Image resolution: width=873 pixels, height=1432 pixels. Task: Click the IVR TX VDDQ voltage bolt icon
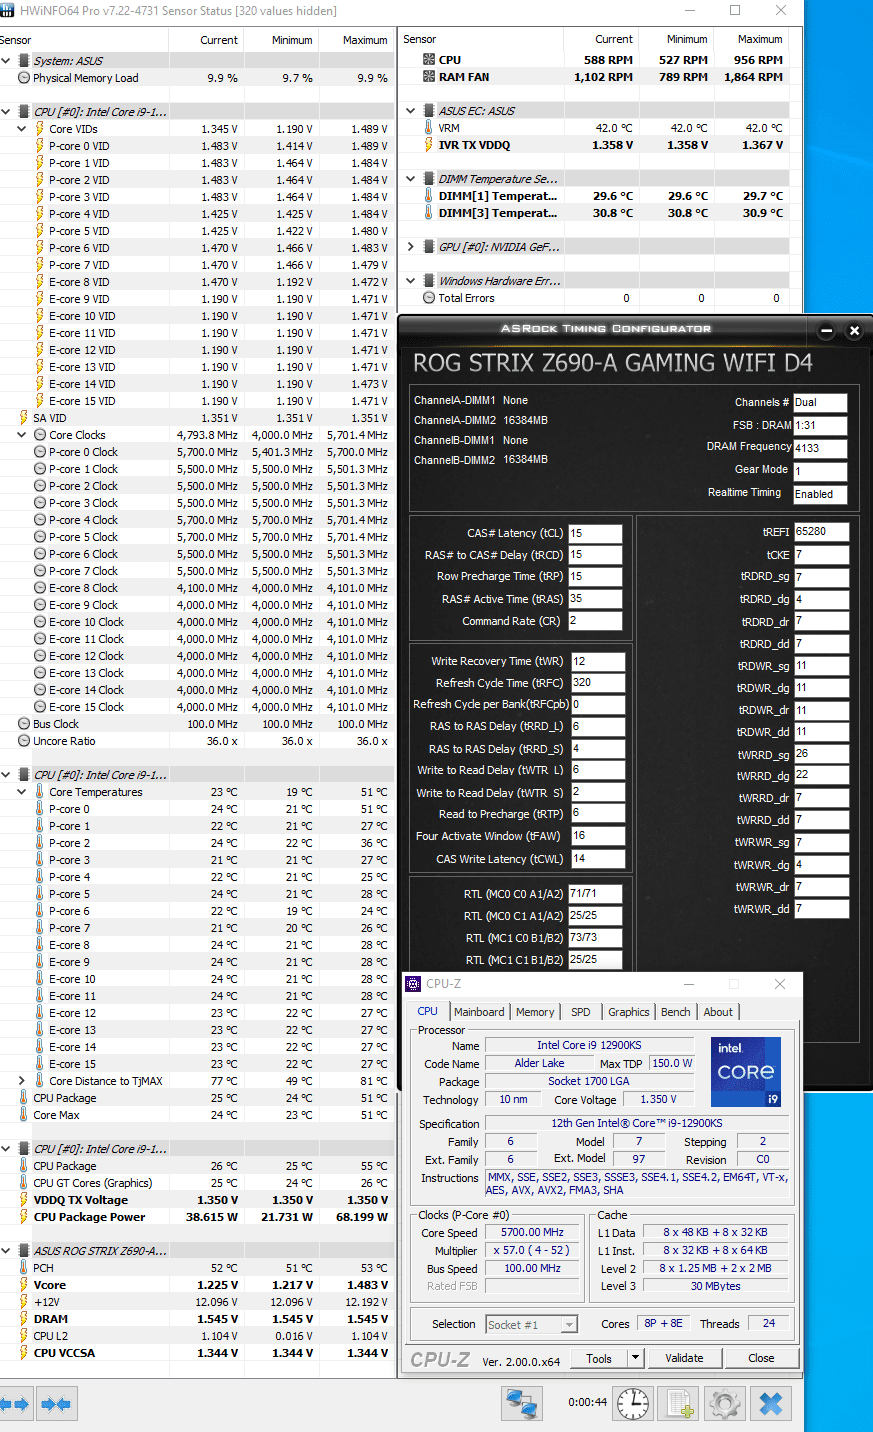point(428,145)
